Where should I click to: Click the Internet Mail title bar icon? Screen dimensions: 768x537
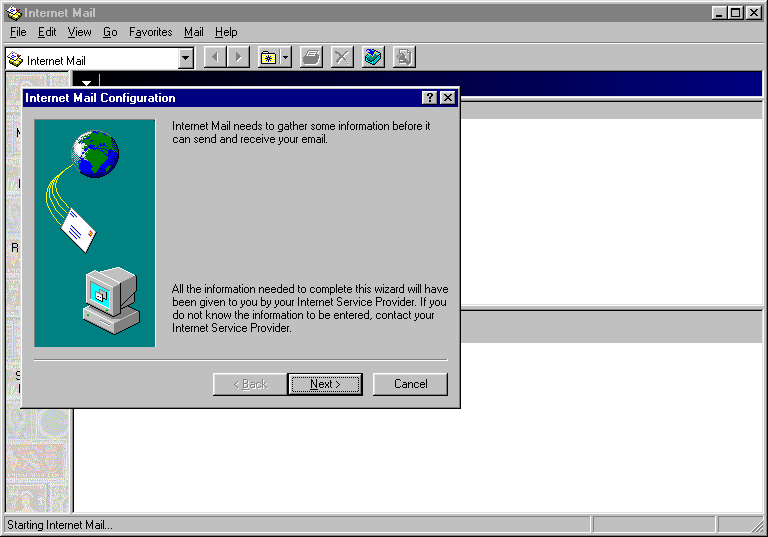14,13
